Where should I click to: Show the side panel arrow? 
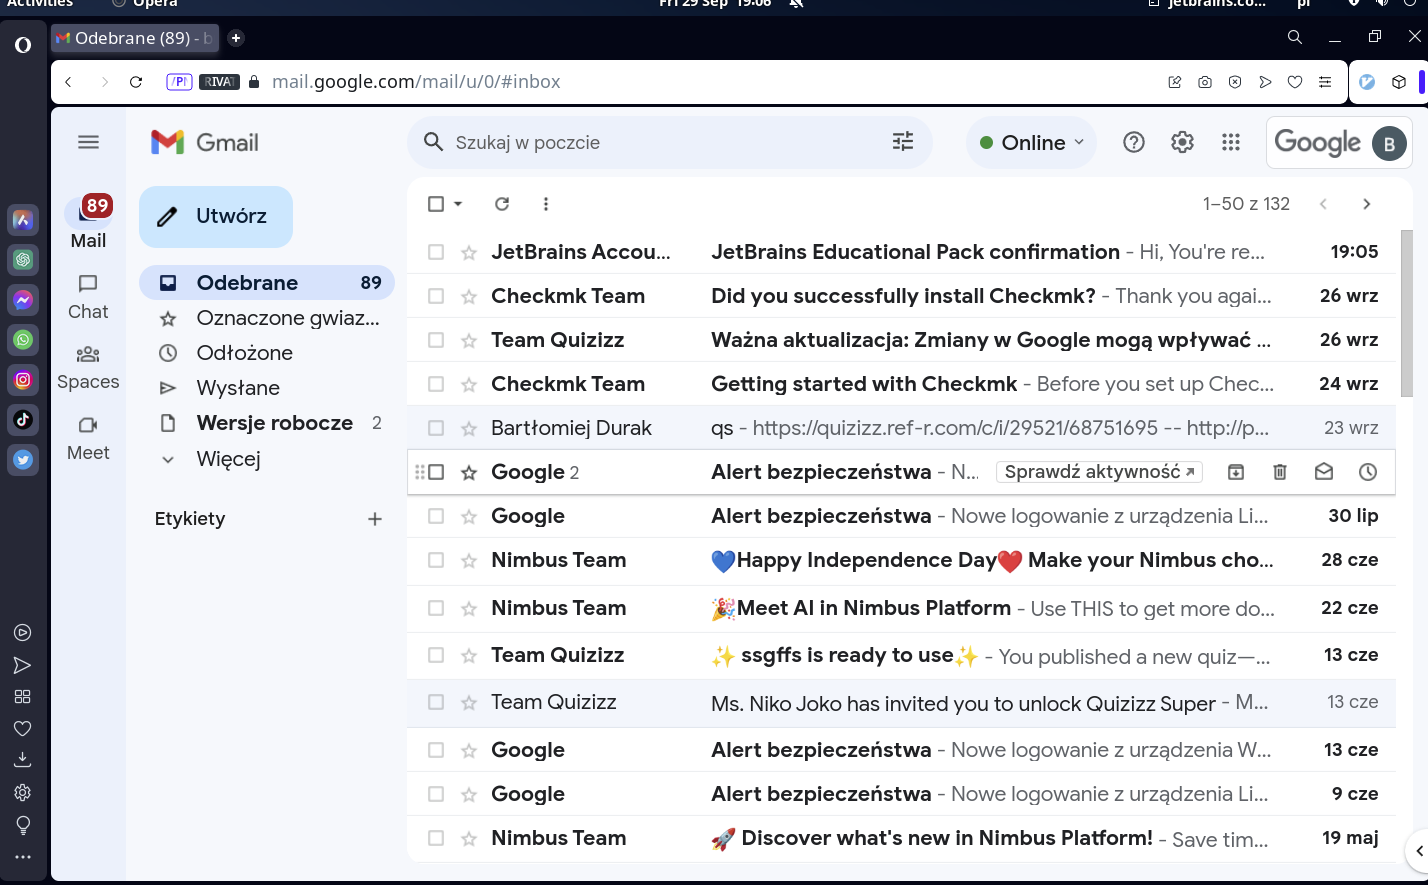[1418, 851]
